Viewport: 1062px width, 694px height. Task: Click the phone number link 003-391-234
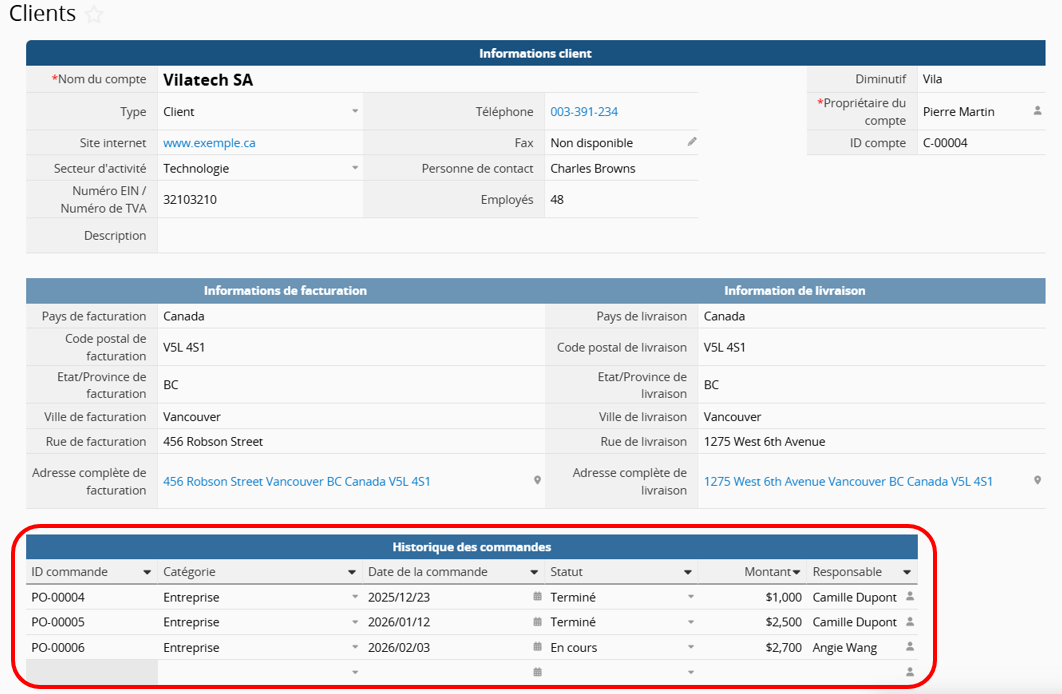click(x=584, y=112)
